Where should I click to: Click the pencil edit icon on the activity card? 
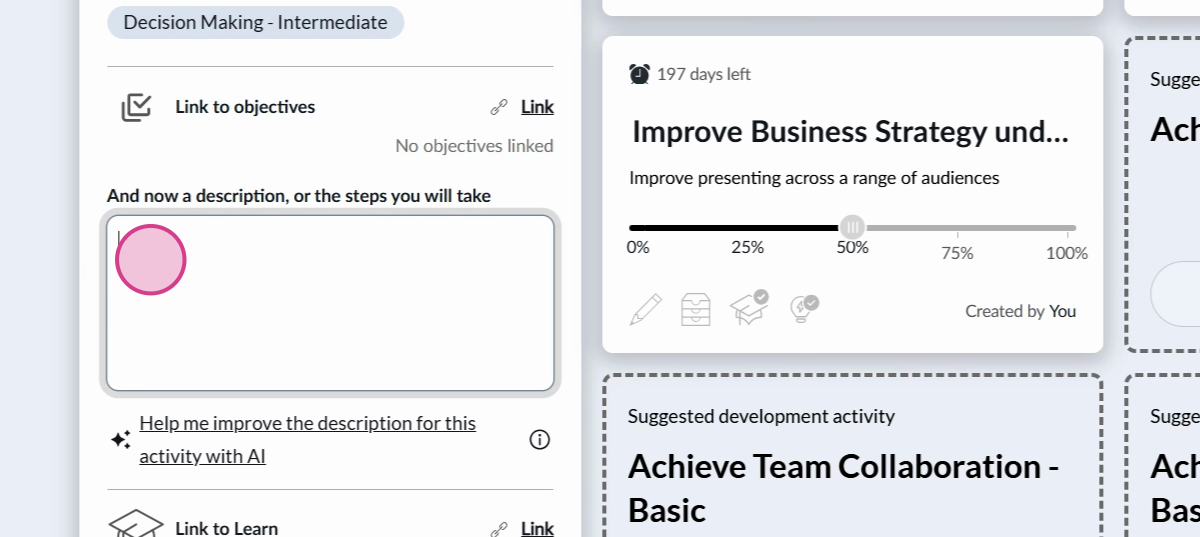[x=645, y=310]
